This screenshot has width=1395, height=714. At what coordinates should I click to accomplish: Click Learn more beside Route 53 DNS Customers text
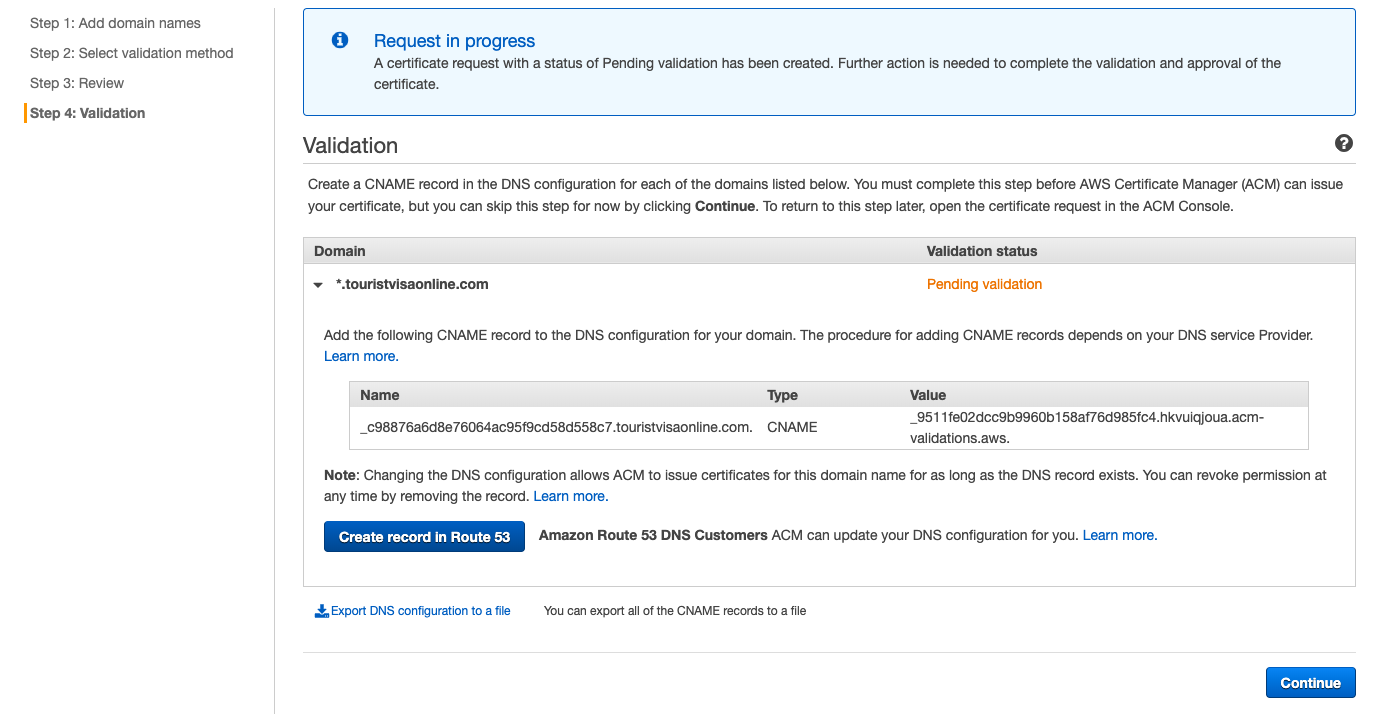[x=1119, y=535]
